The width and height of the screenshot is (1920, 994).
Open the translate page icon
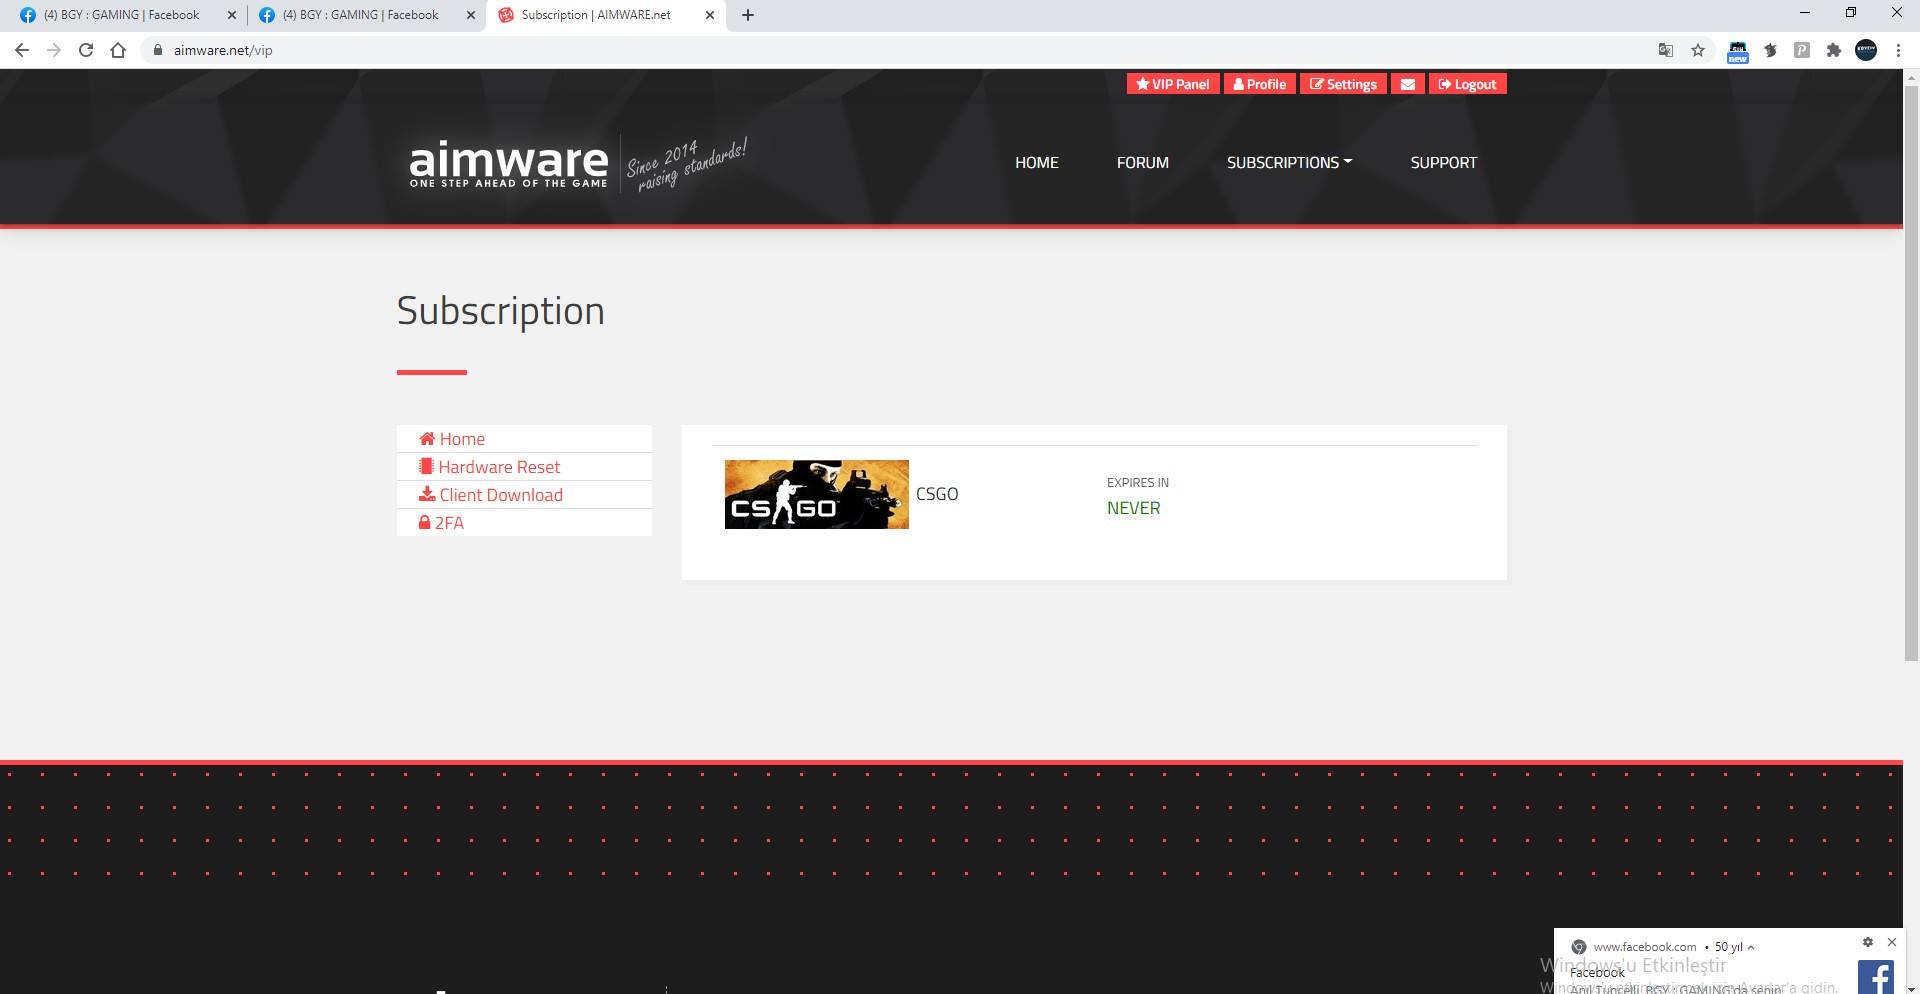tap(1666, 50)
